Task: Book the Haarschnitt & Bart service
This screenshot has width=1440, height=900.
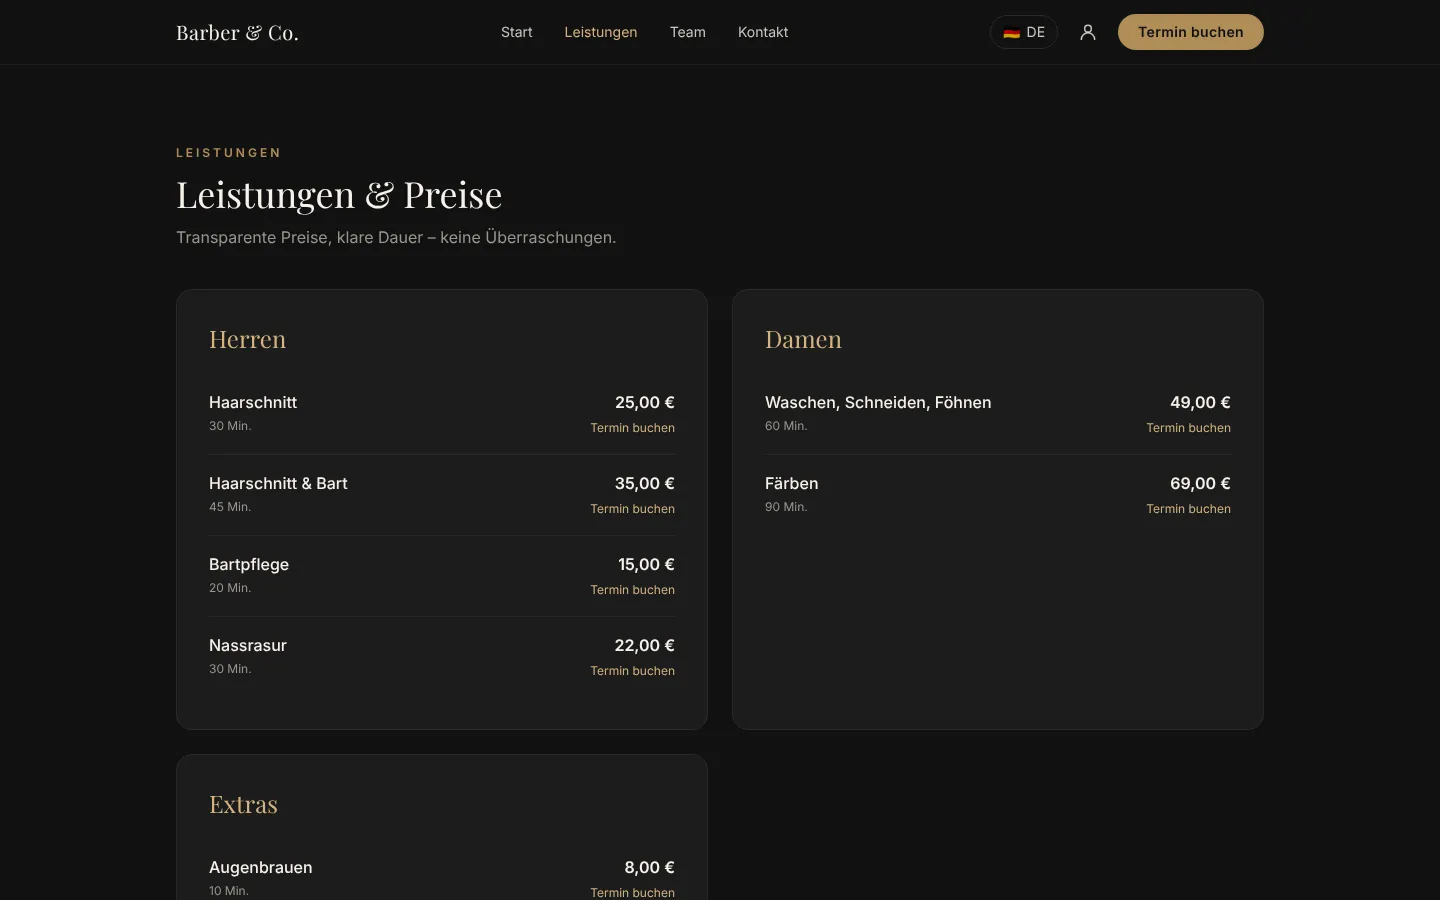Action: coord(632,509)
